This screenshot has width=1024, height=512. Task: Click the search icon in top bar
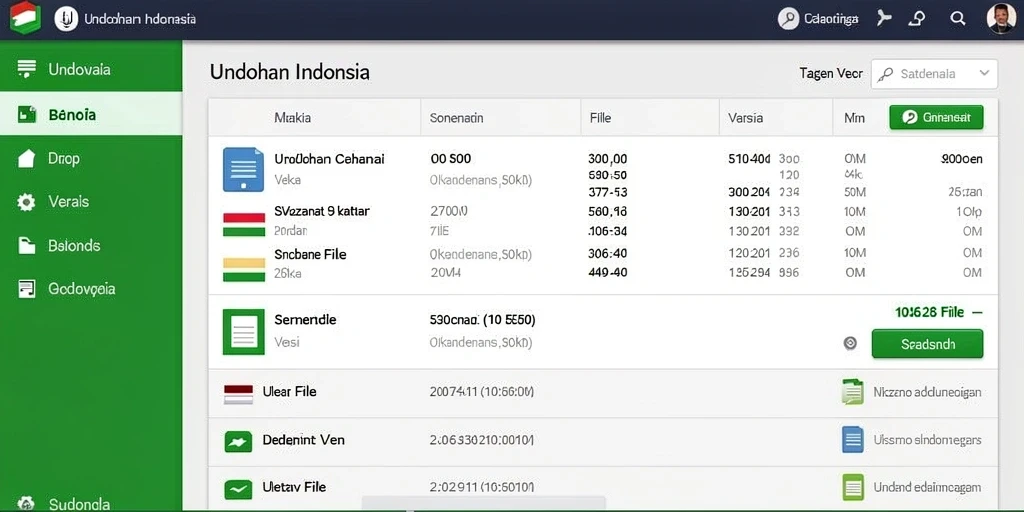pos(957,18)
